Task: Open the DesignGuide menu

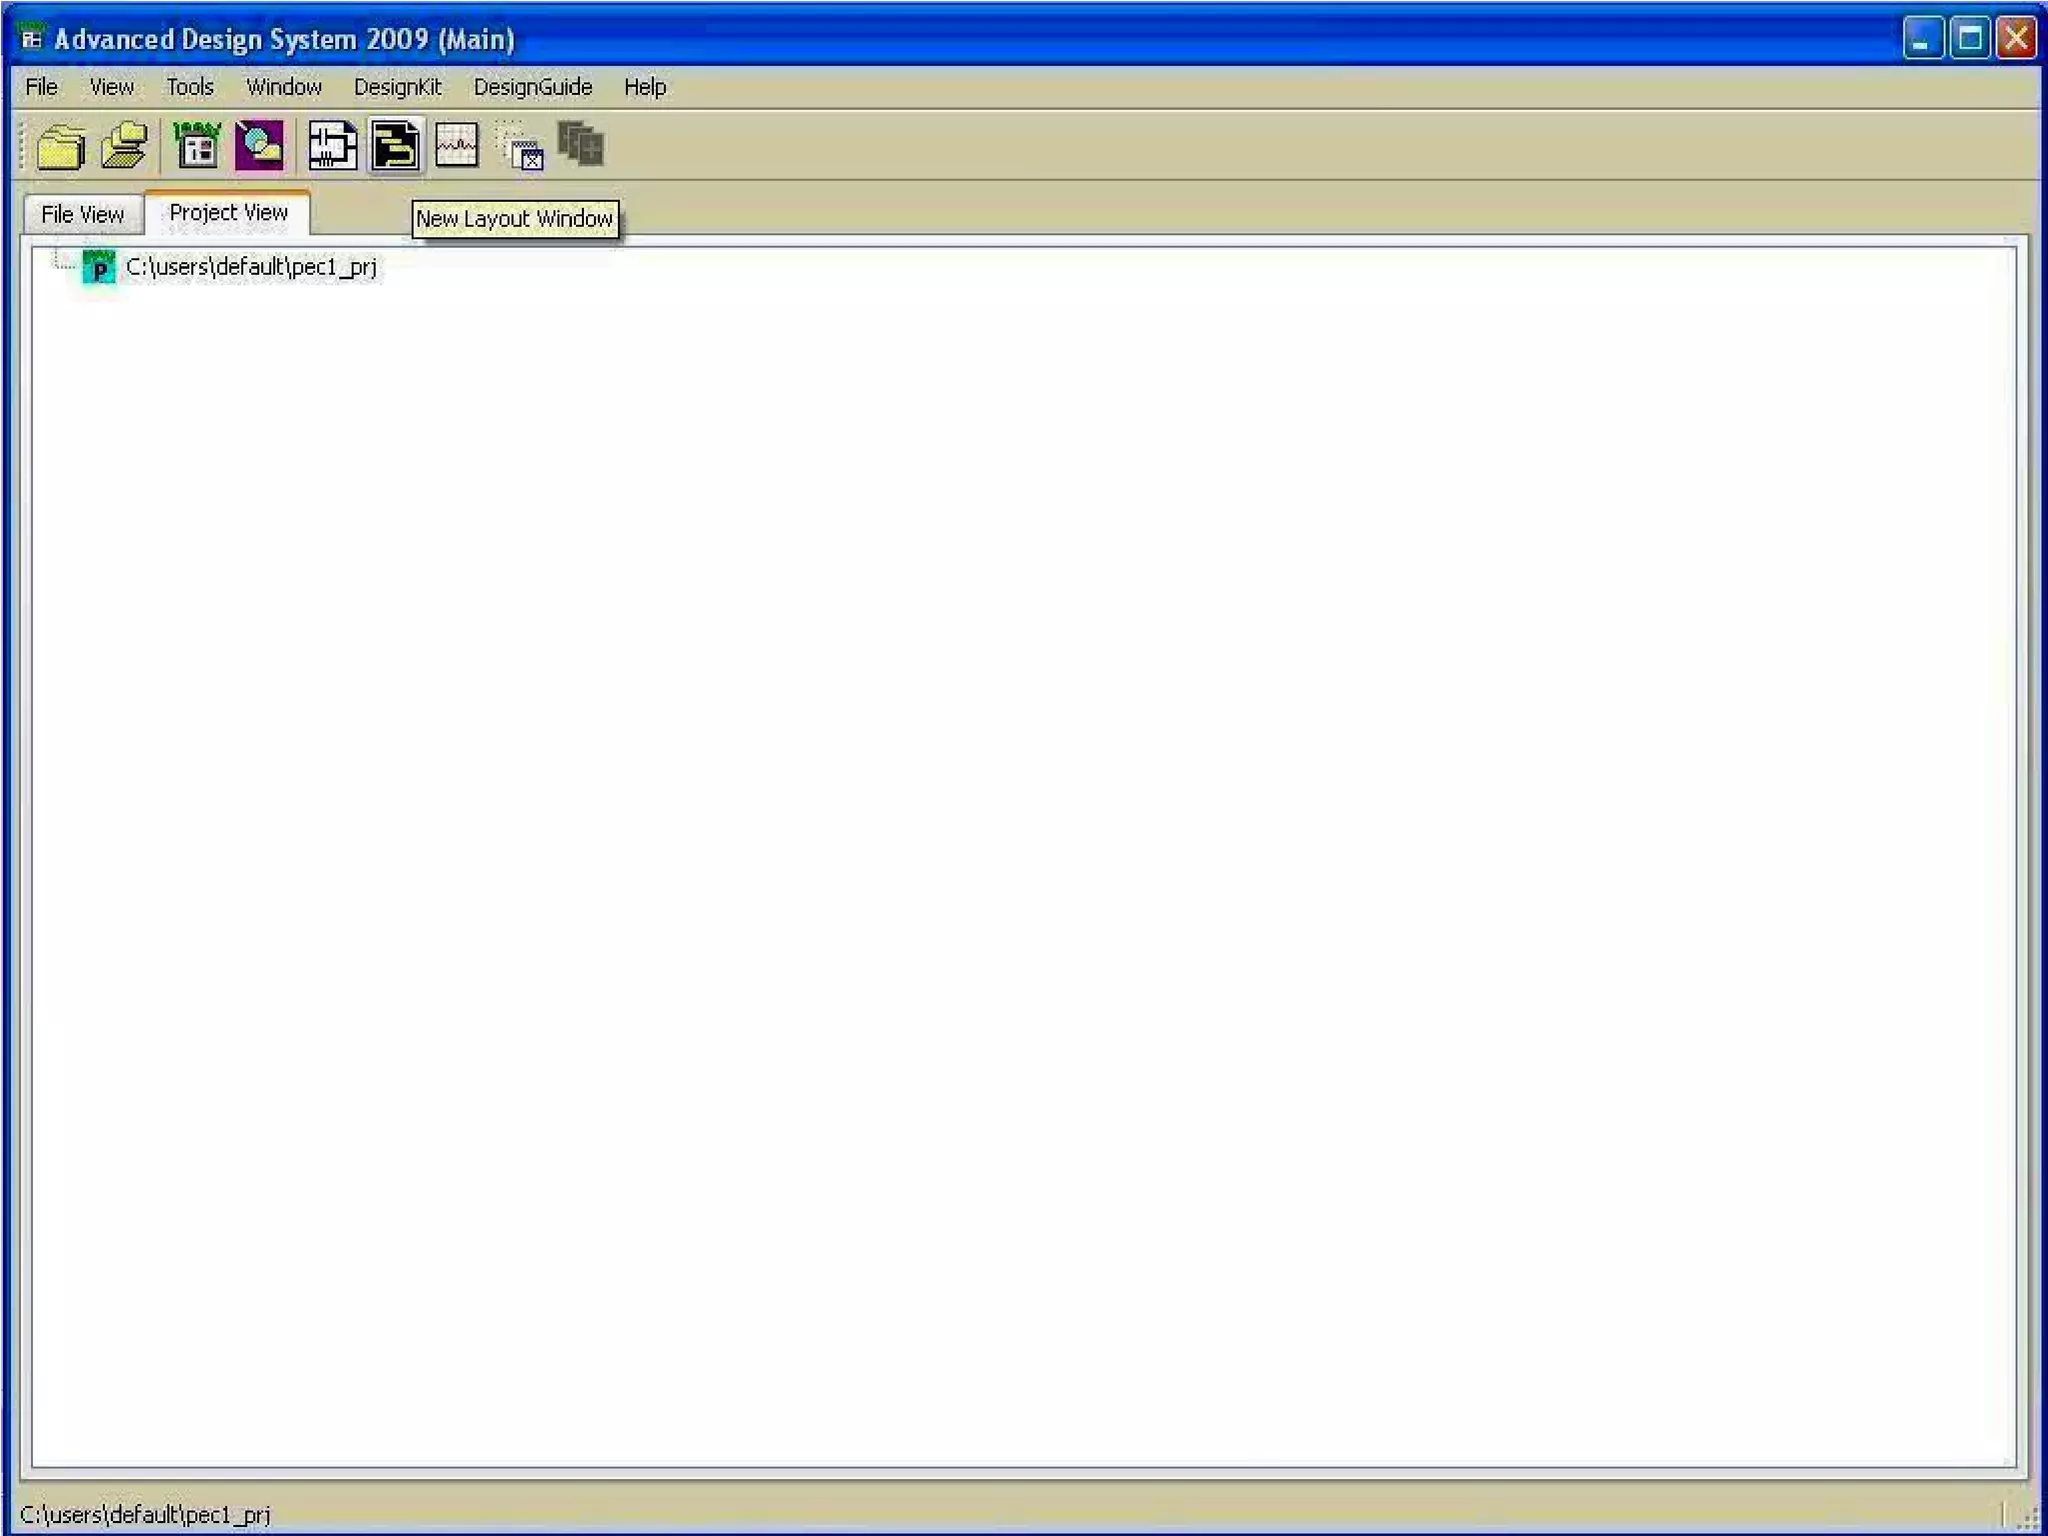Action: (533, 87)
